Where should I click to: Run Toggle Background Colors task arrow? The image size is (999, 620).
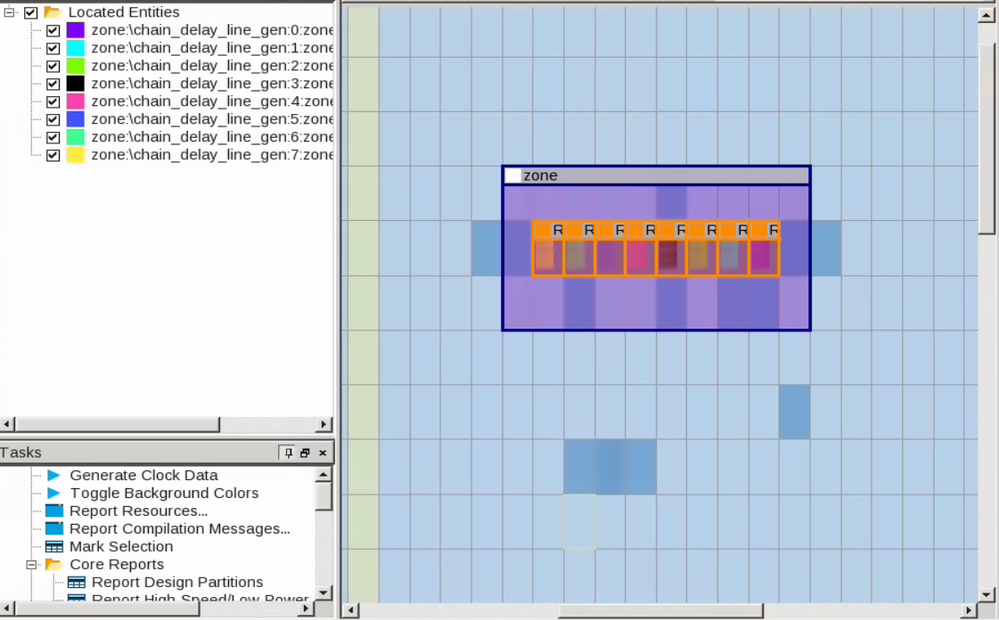(54, 493)
